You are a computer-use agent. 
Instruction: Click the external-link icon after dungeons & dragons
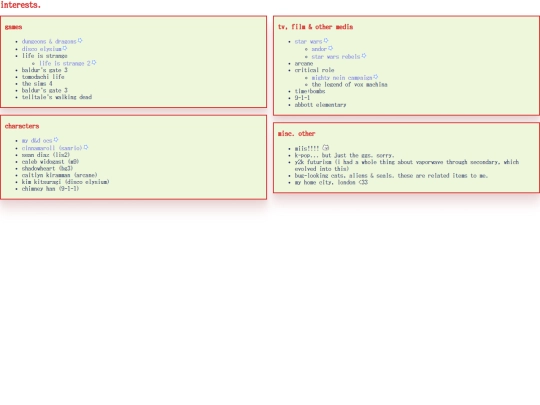click(x=80, y=41)
